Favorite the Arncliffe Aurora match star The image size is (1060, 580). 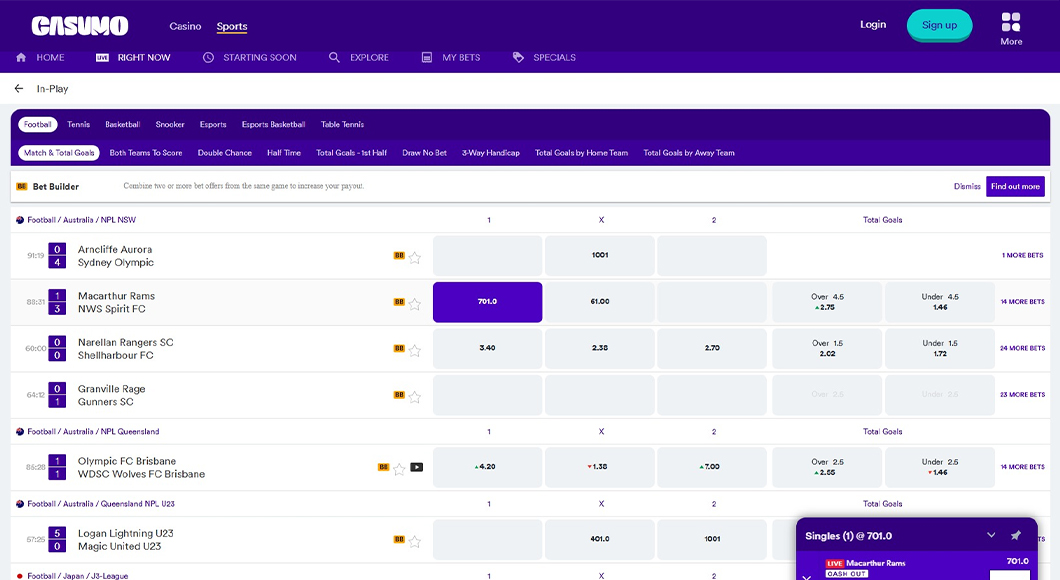click(414, 258)
